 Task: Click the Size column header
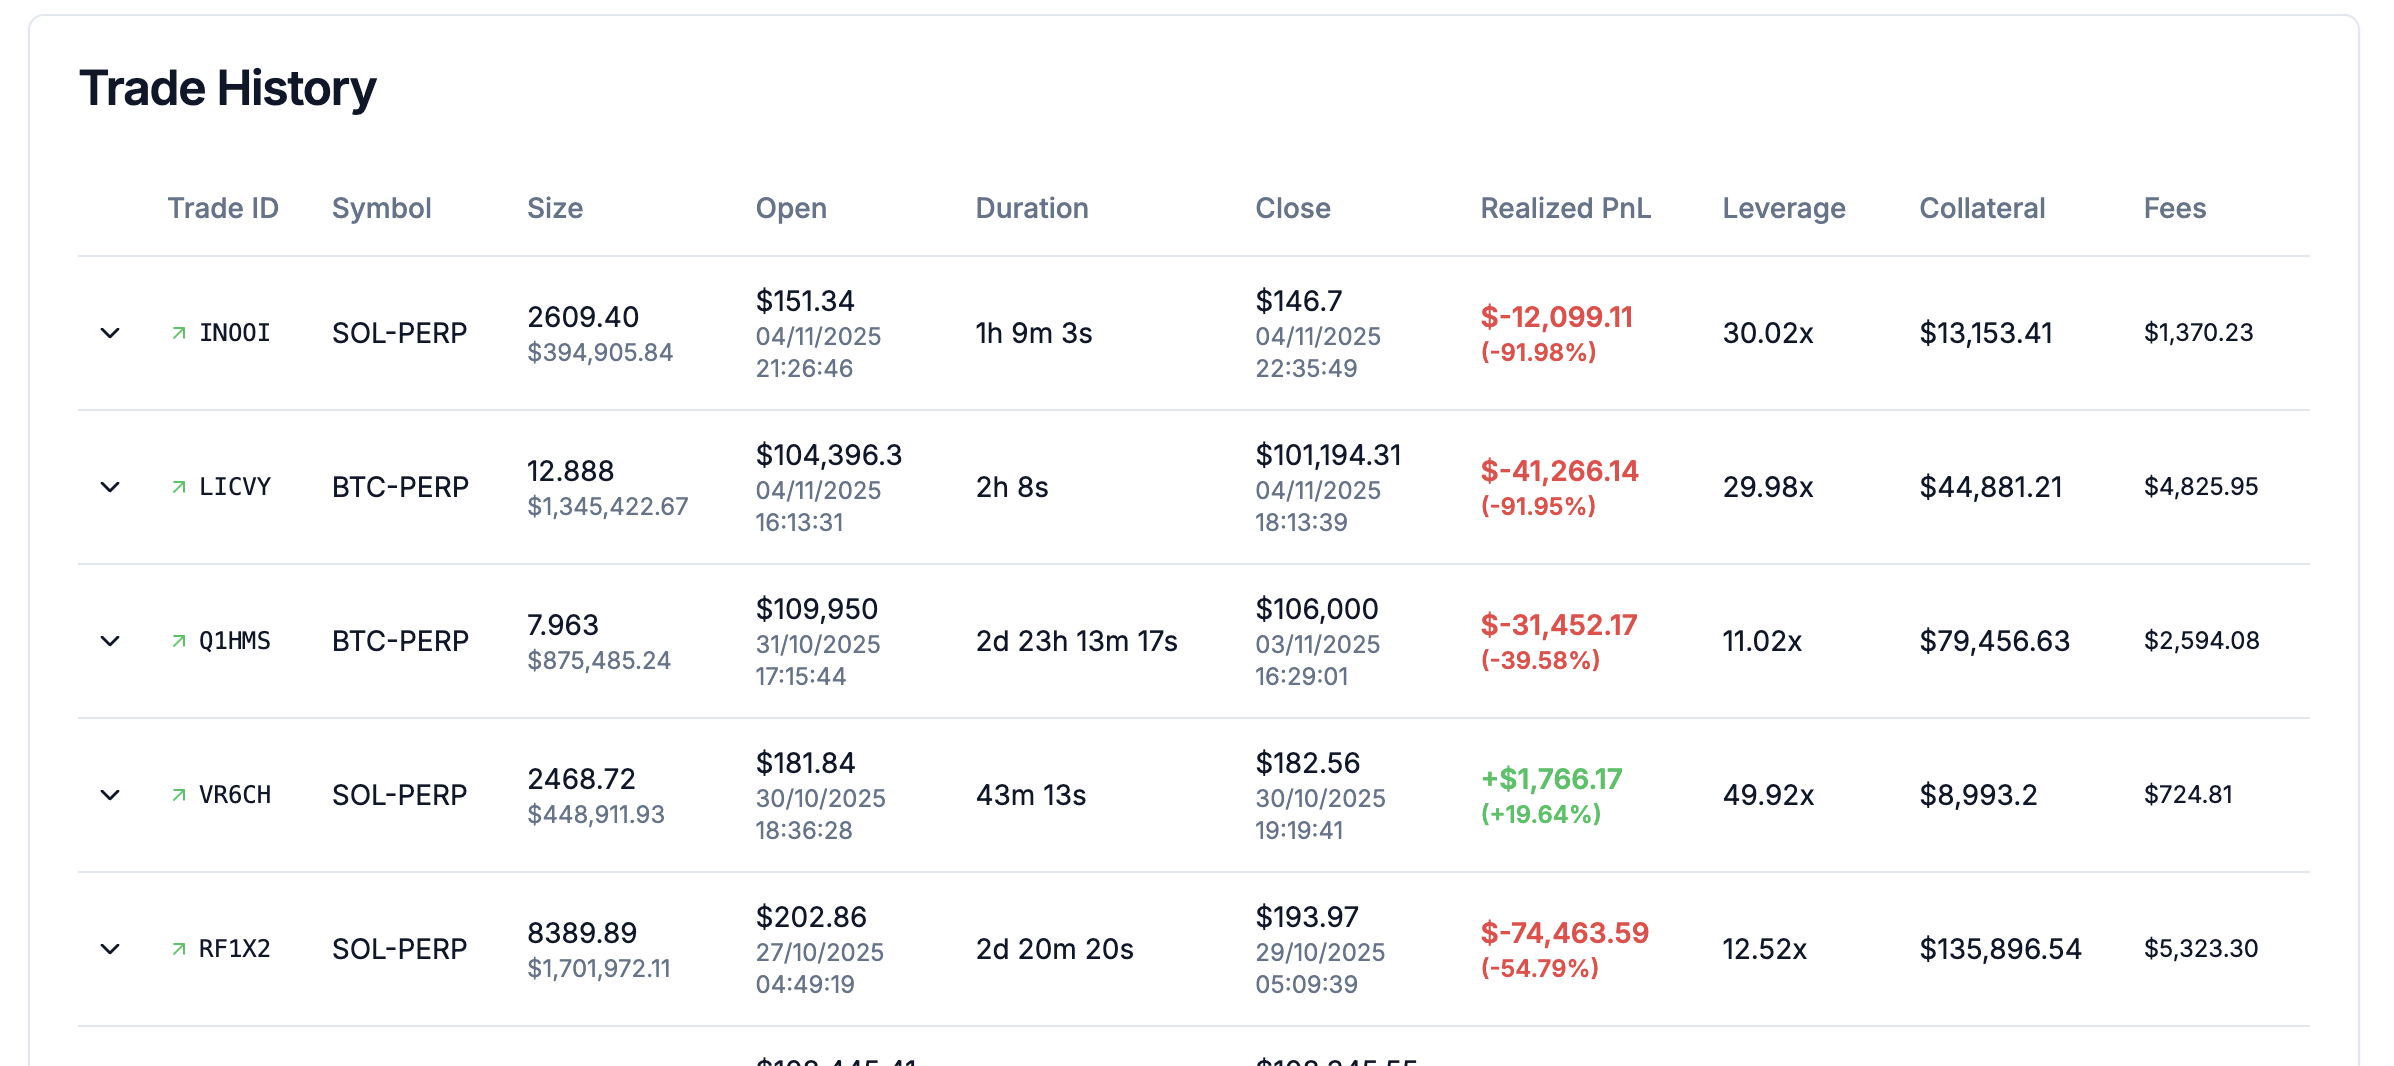click(x=556, y=208)
